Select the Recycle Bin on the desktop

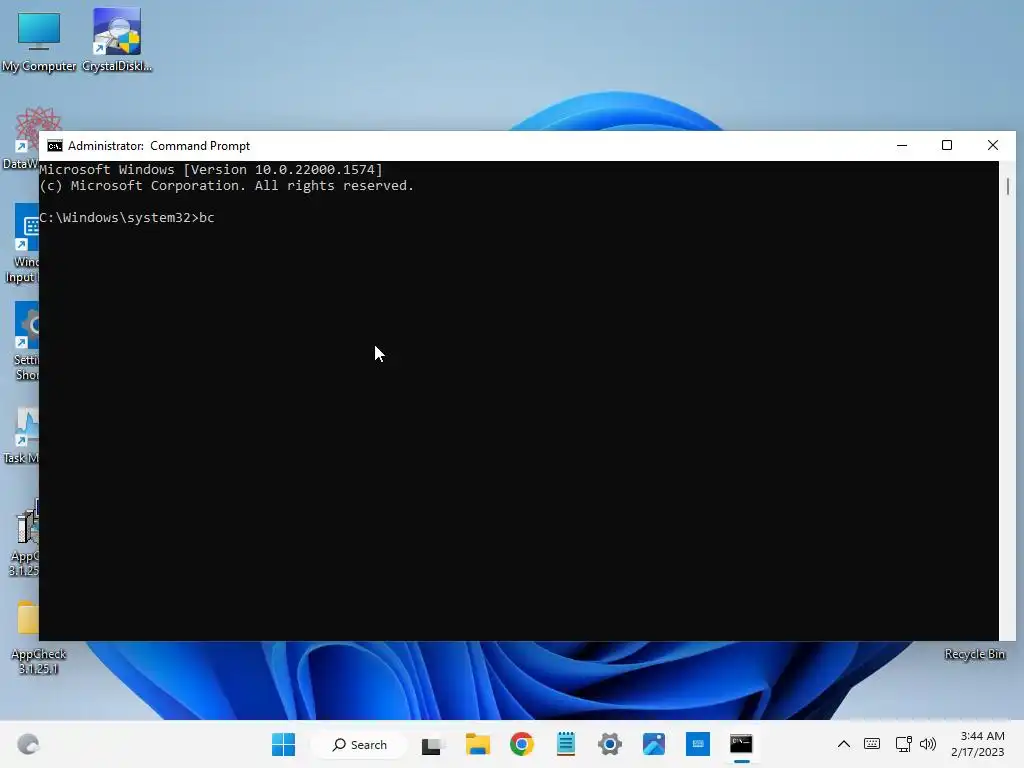click(974, 654)
